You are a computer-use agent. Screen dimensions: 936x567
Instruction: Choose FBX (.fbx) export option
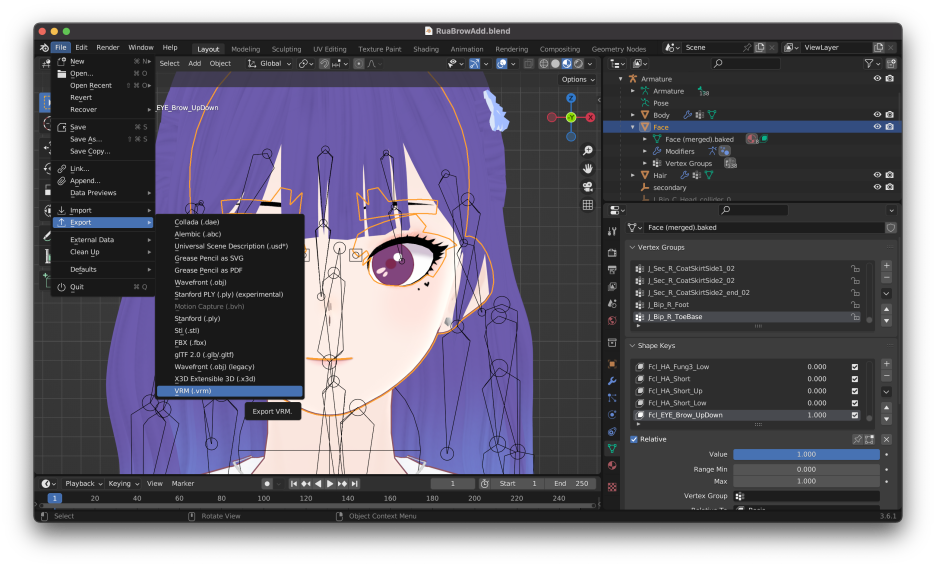[230, 343]
